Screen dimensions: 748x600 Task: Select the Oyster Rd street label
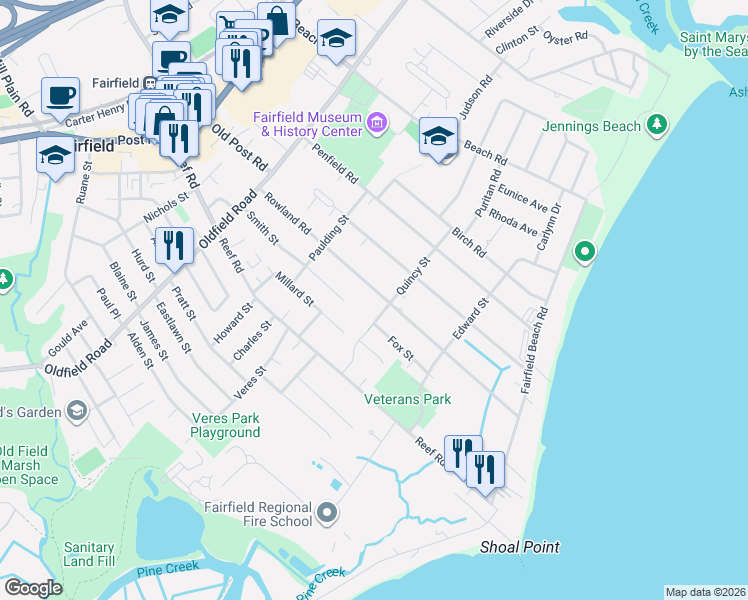pos(565,38)
